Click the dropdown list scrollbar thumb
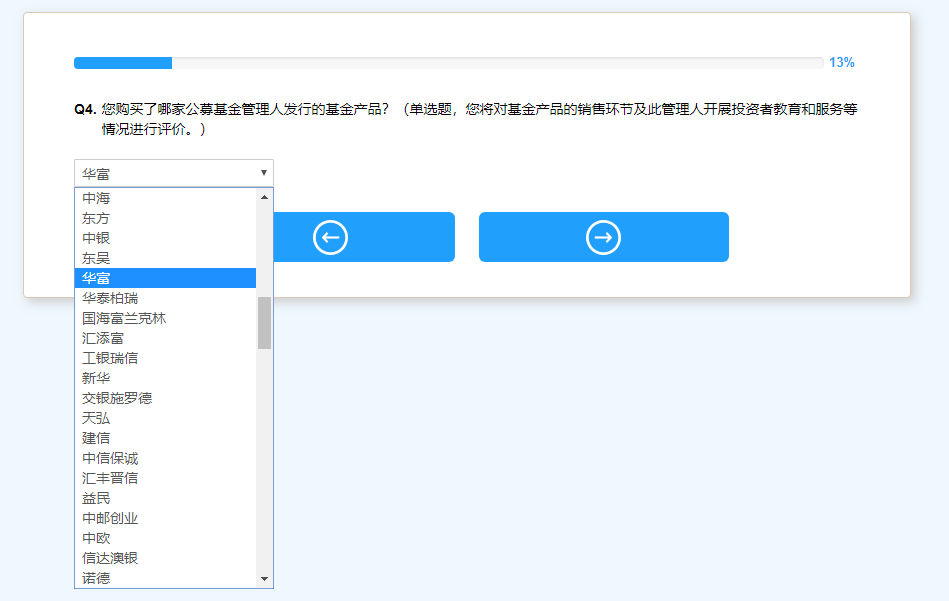This screenshot has width=949, height=601. coord(264,323)
